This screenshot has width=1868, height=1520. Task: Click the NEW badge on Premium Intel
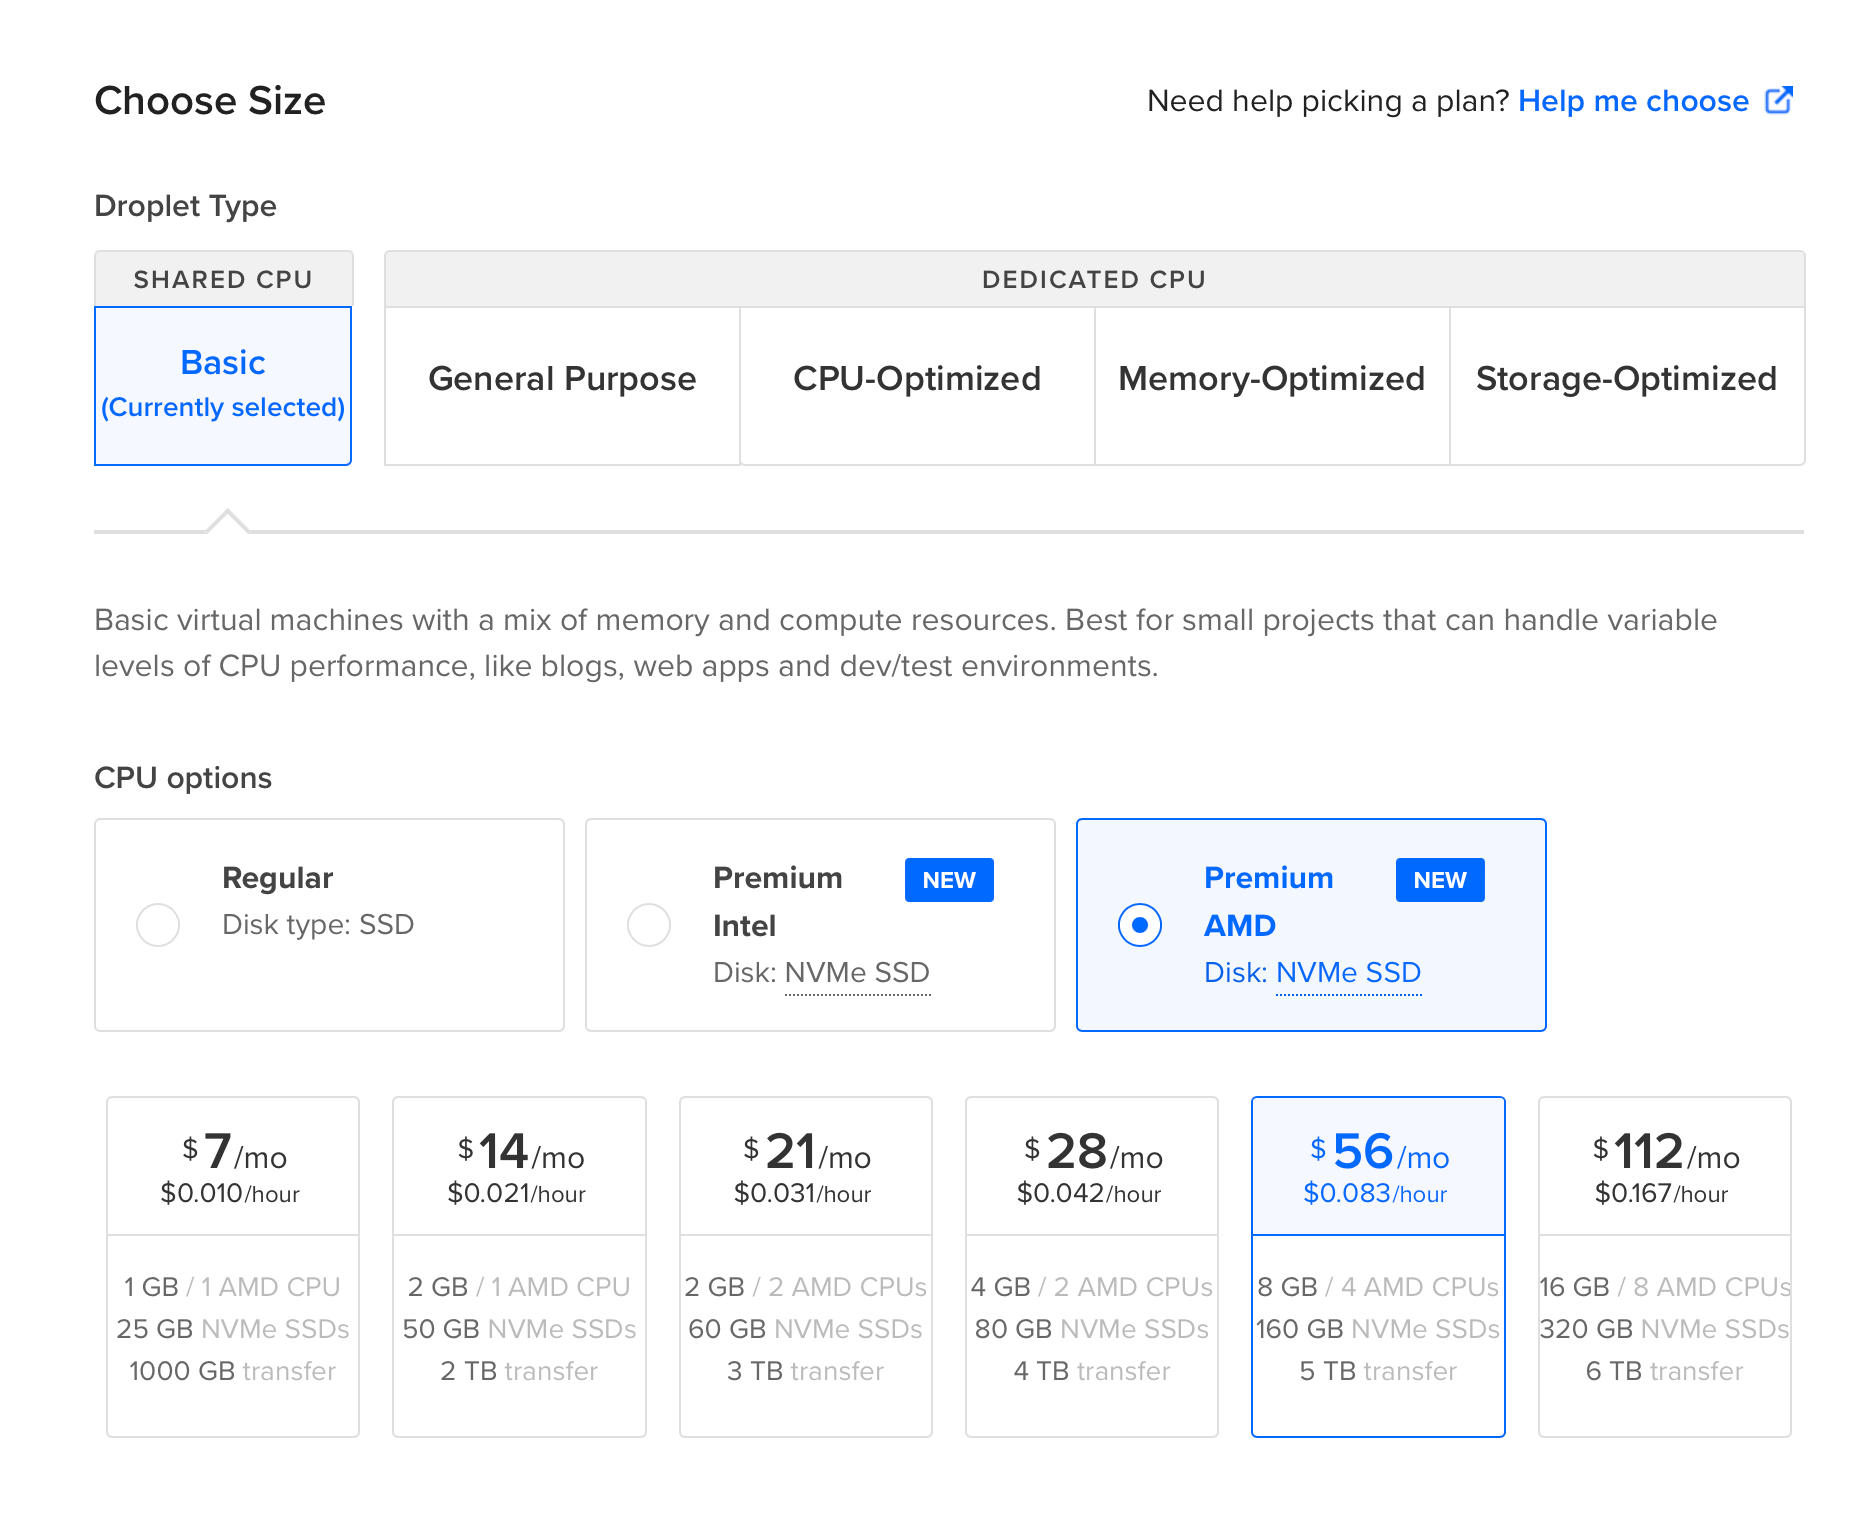pos(948,880)
